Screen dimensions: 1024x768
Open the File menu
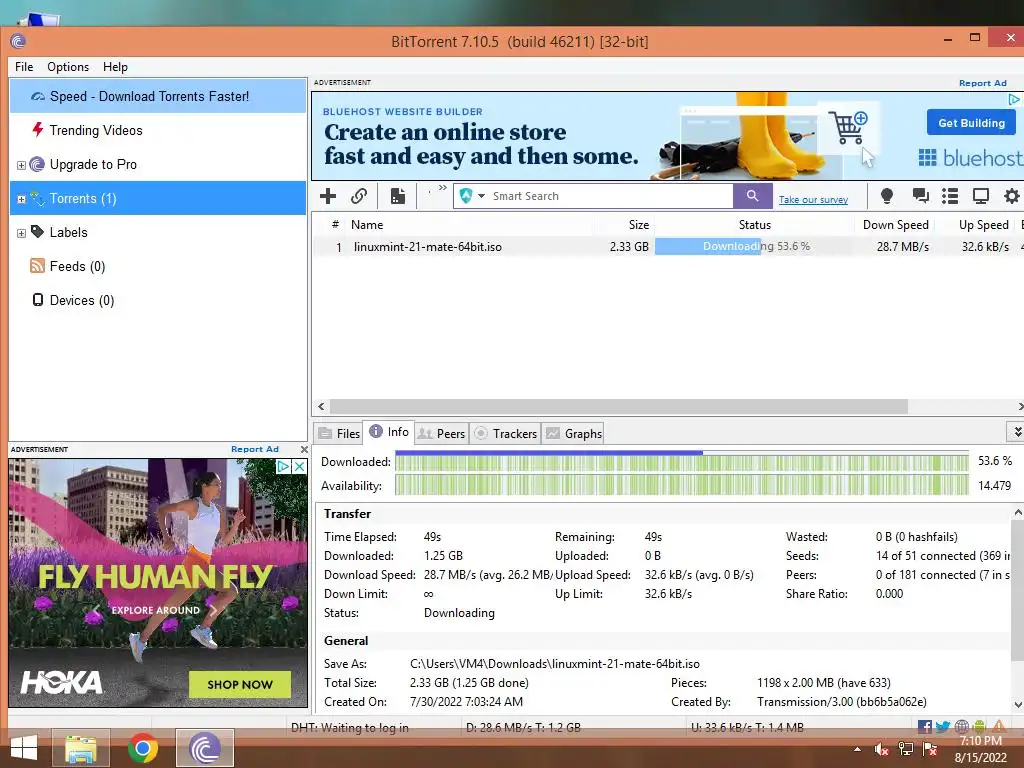pyautogui.click(x=24, y=67)
